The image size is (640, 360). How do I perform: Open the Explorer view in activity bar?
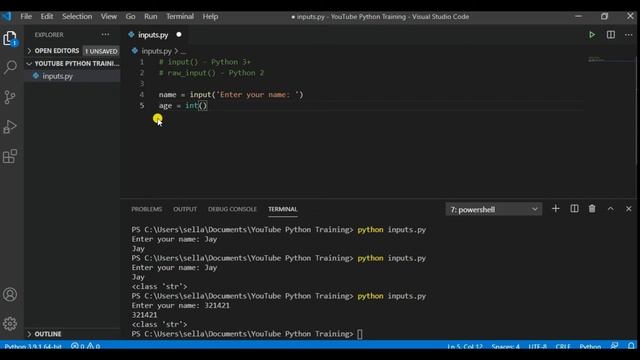(x=10, y=39)
